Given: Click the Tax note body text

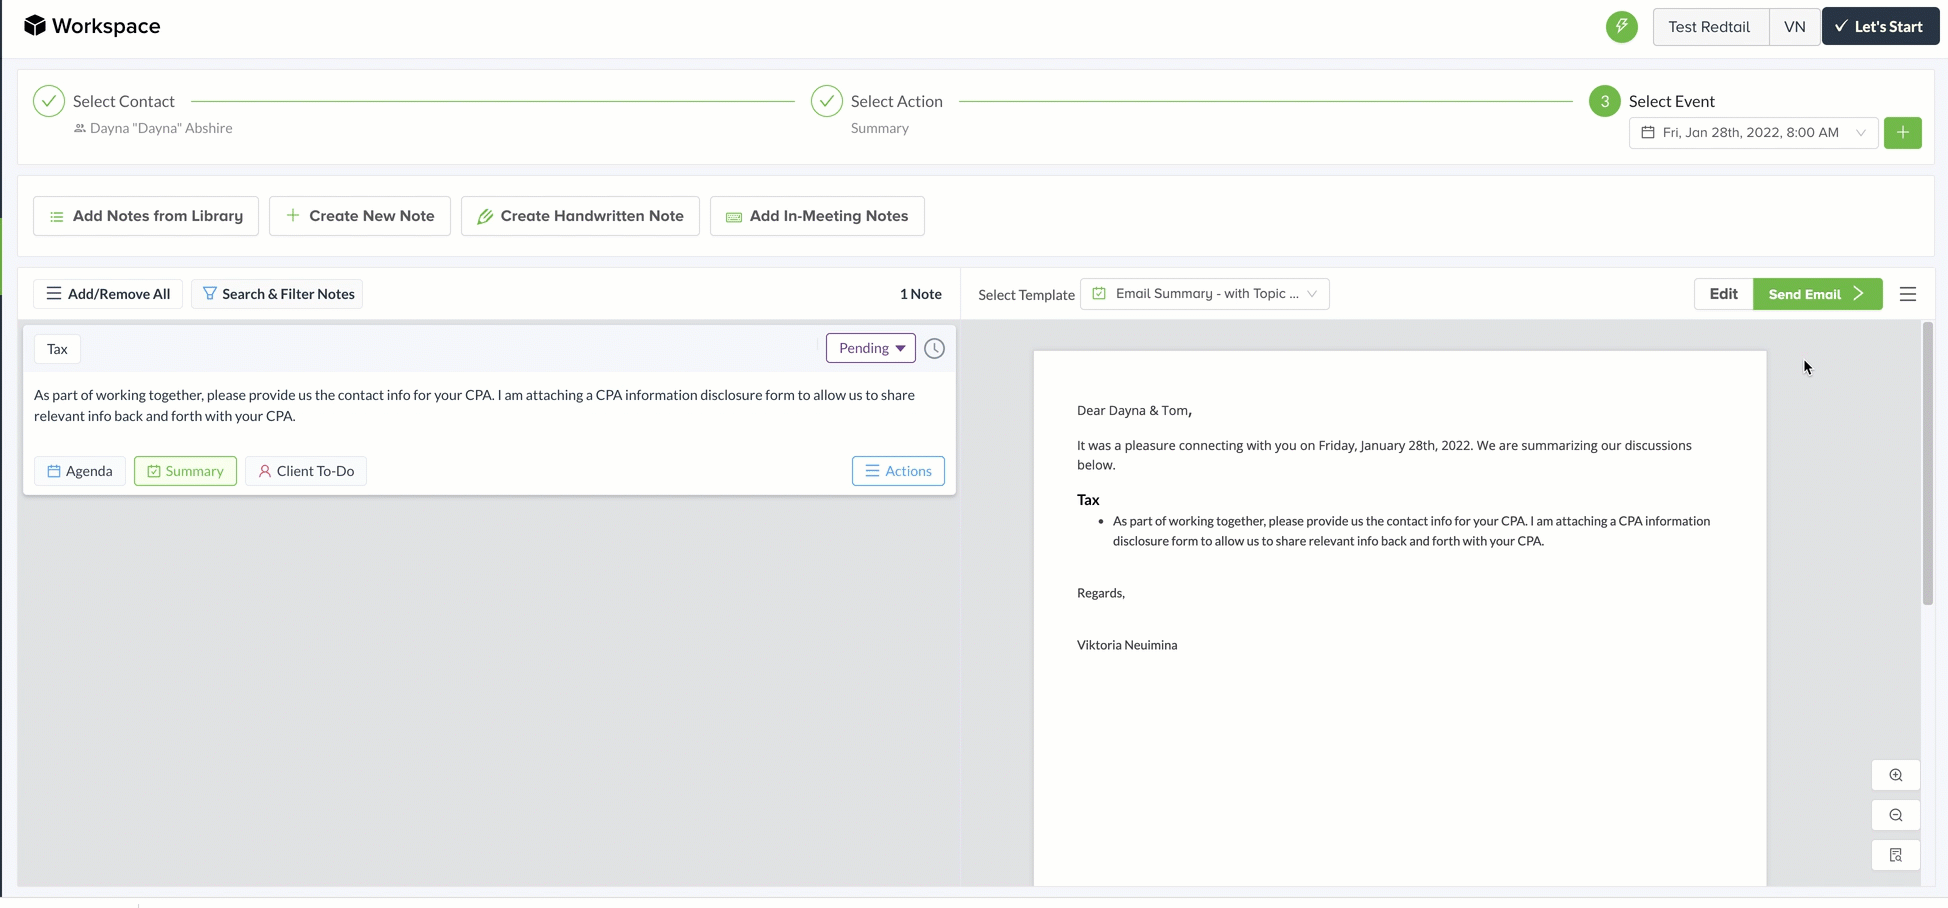Looking at the screenshot, I should pos(474,405).
